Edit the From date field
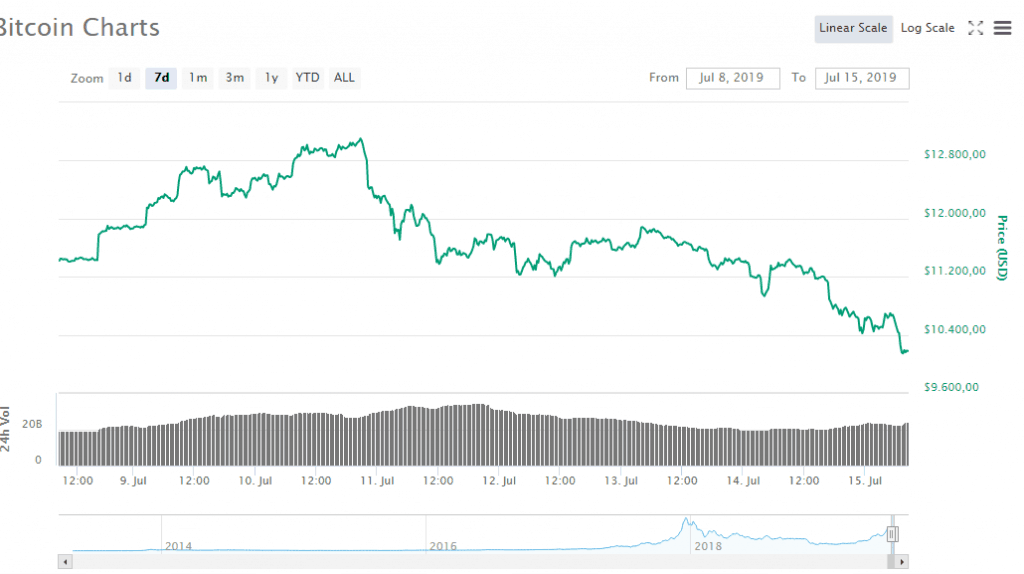1024x574 pixels. click(x=733, y=78)
